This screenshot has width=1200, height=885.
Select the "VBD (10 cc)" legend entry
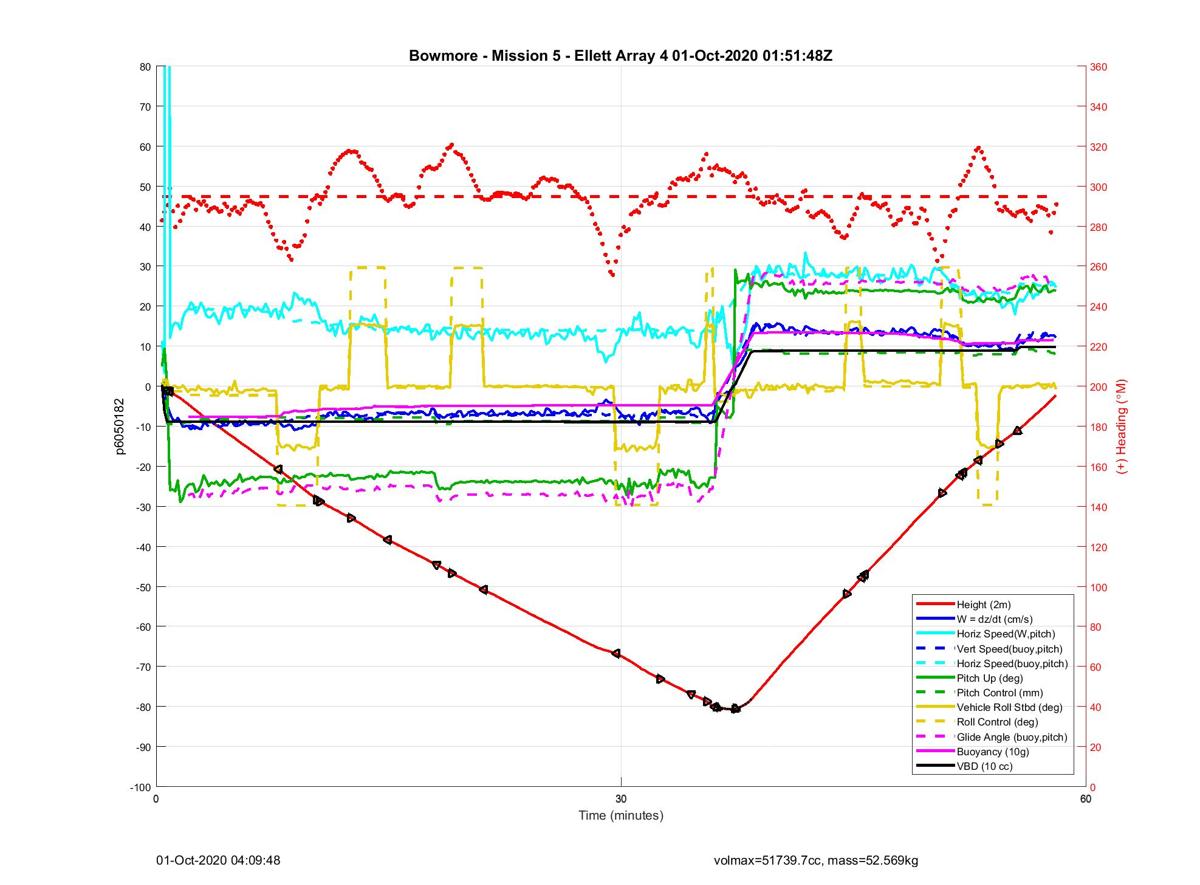click(985, 766)
